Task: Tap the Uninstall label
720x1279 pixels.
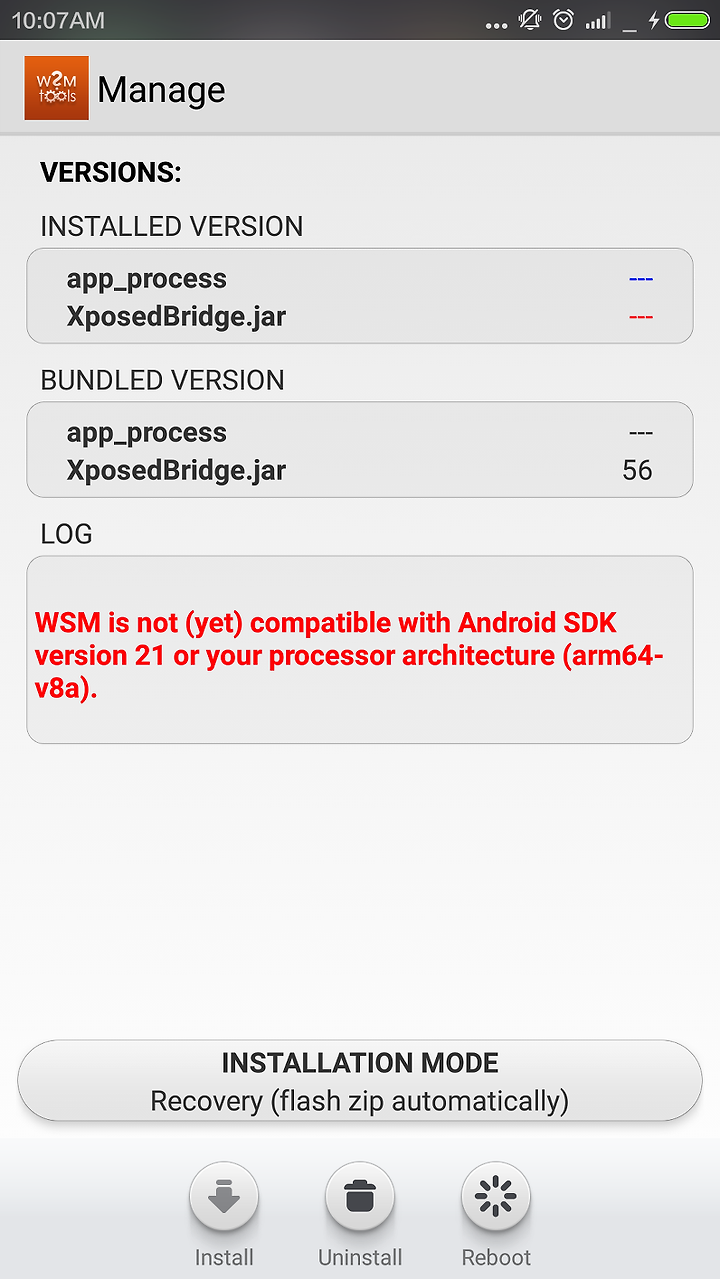Action: tap(360, 1257)
